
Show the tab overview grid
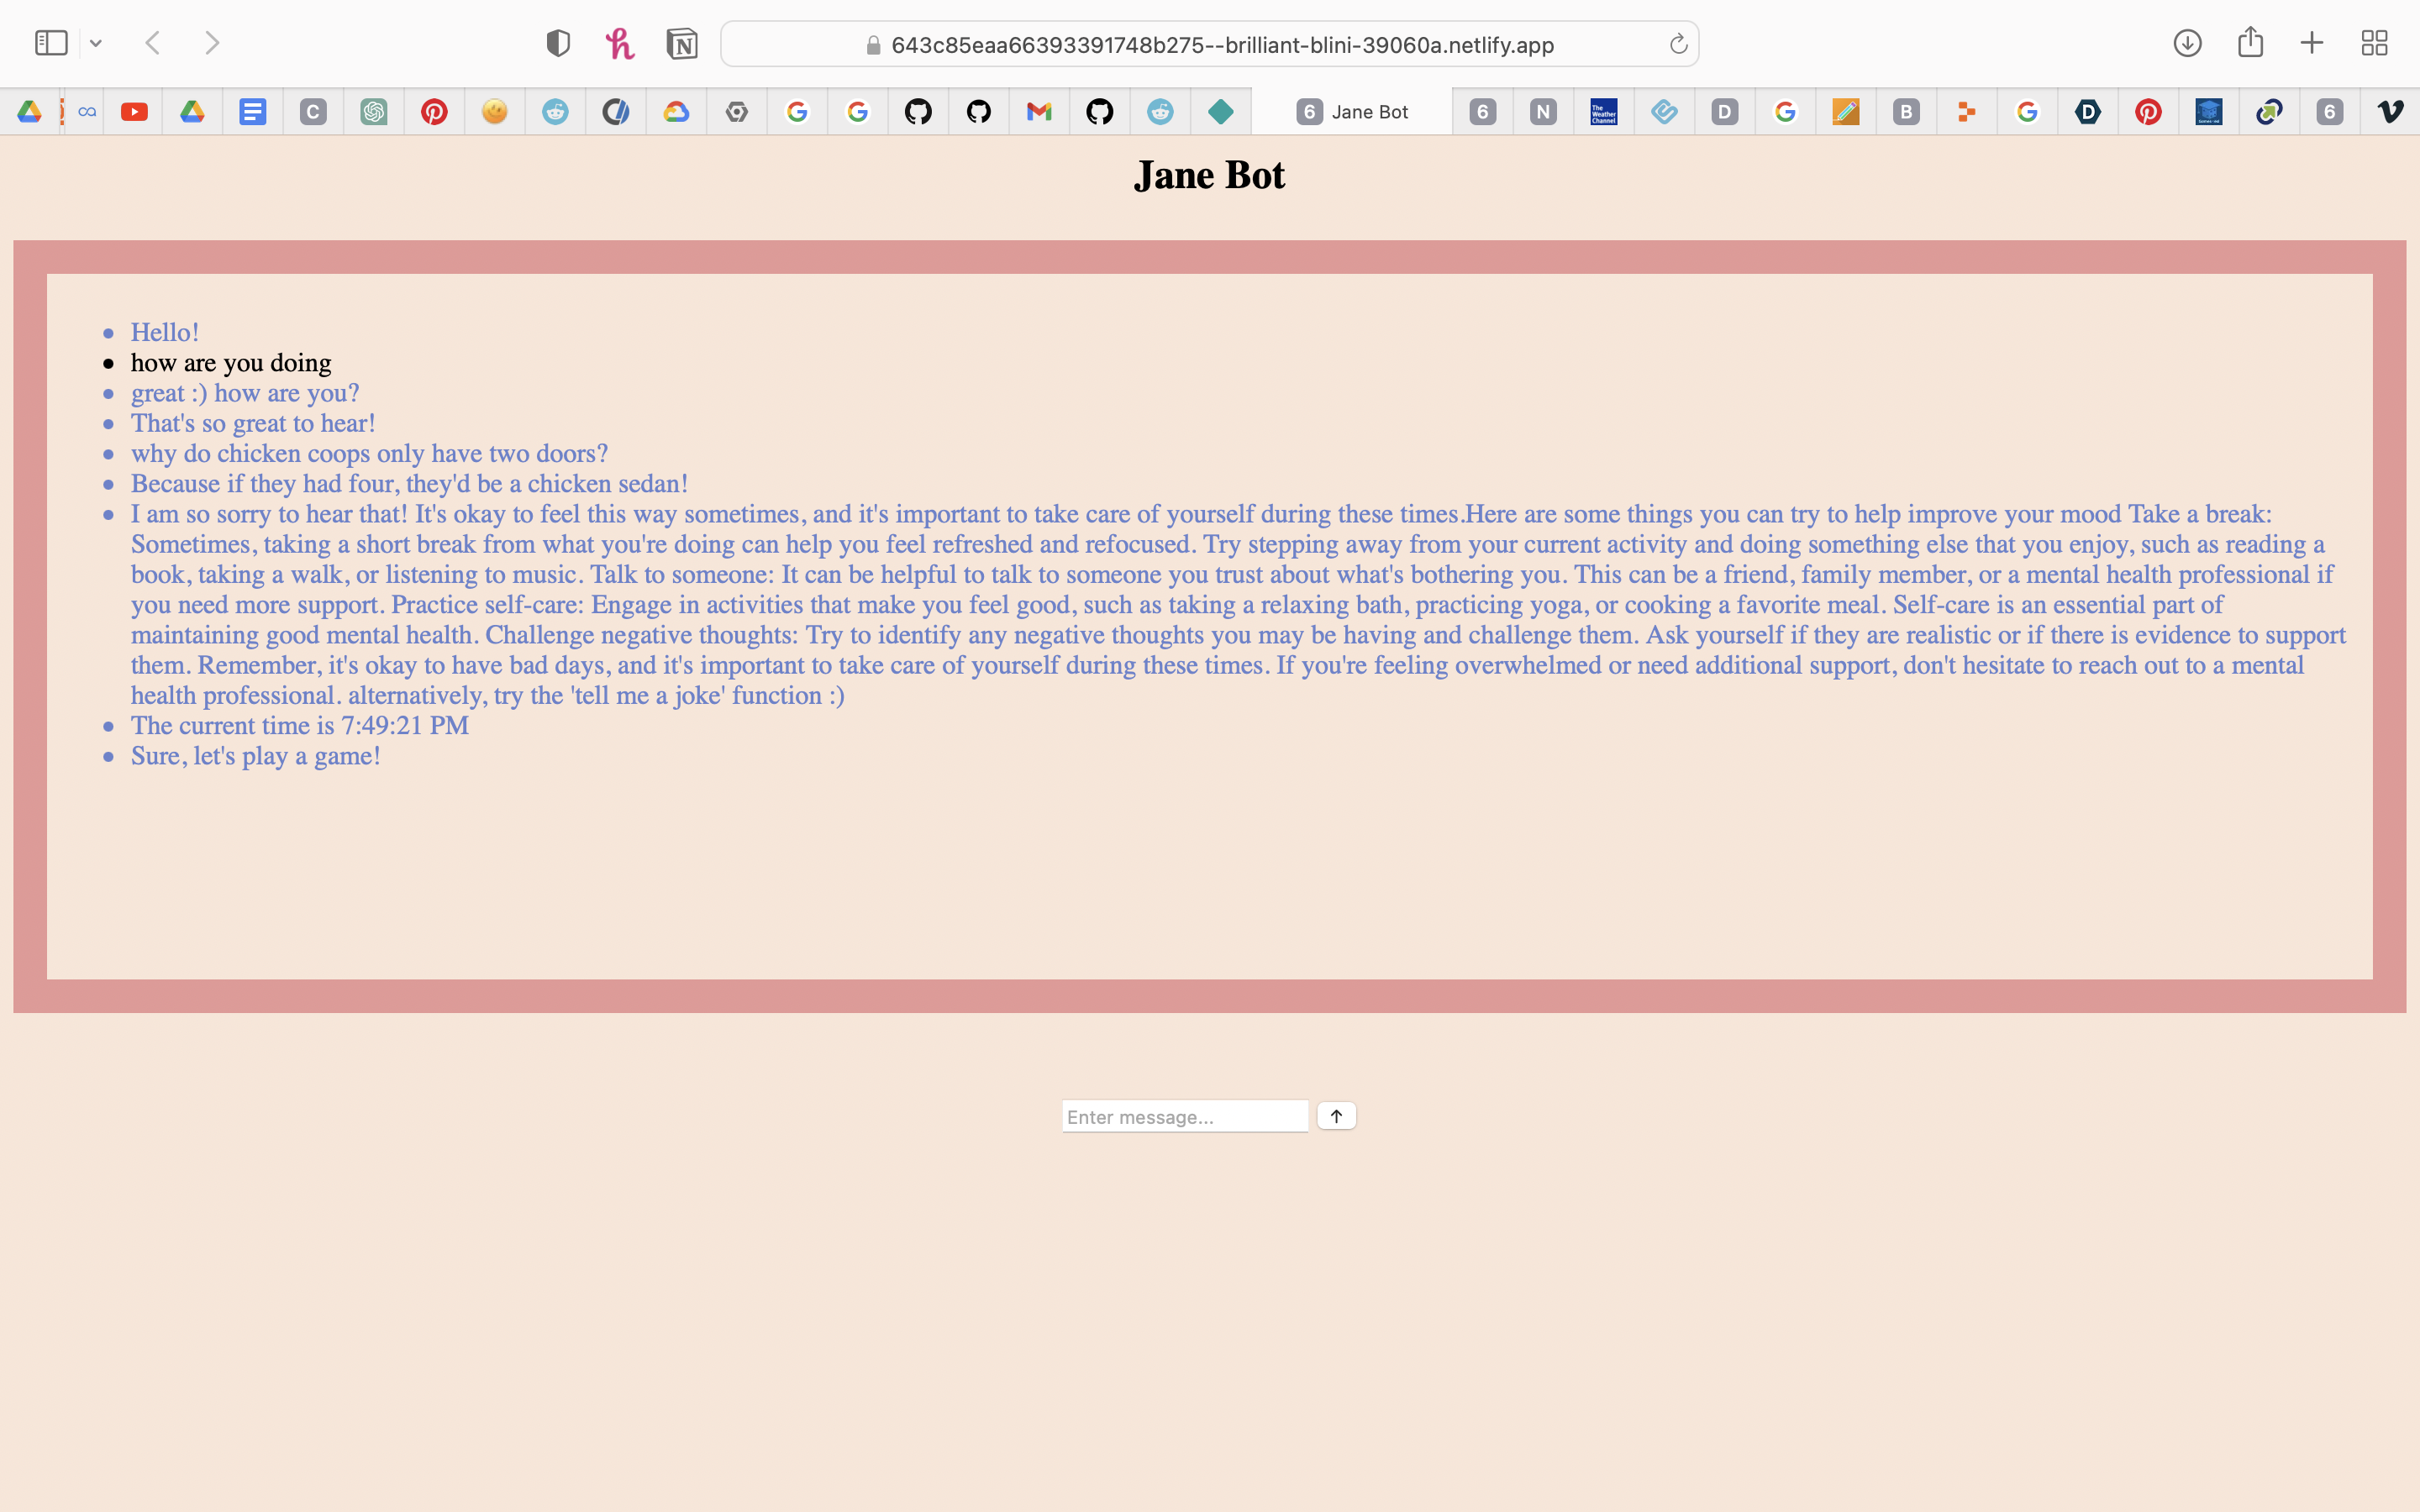2374,43
